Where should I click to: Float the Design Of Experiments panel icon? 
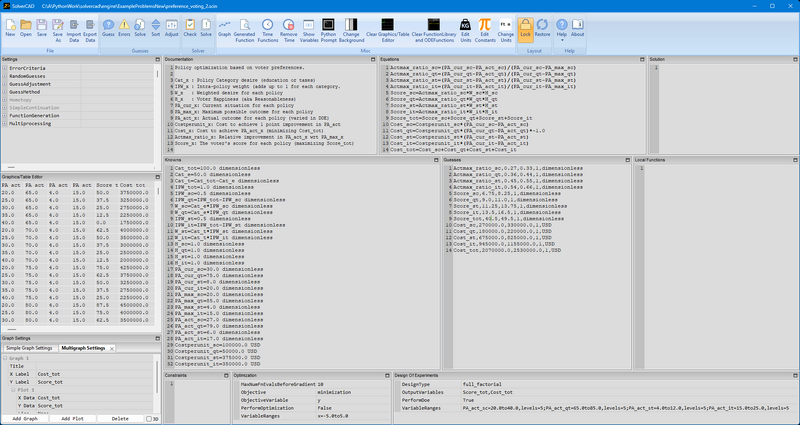(795, 376)
